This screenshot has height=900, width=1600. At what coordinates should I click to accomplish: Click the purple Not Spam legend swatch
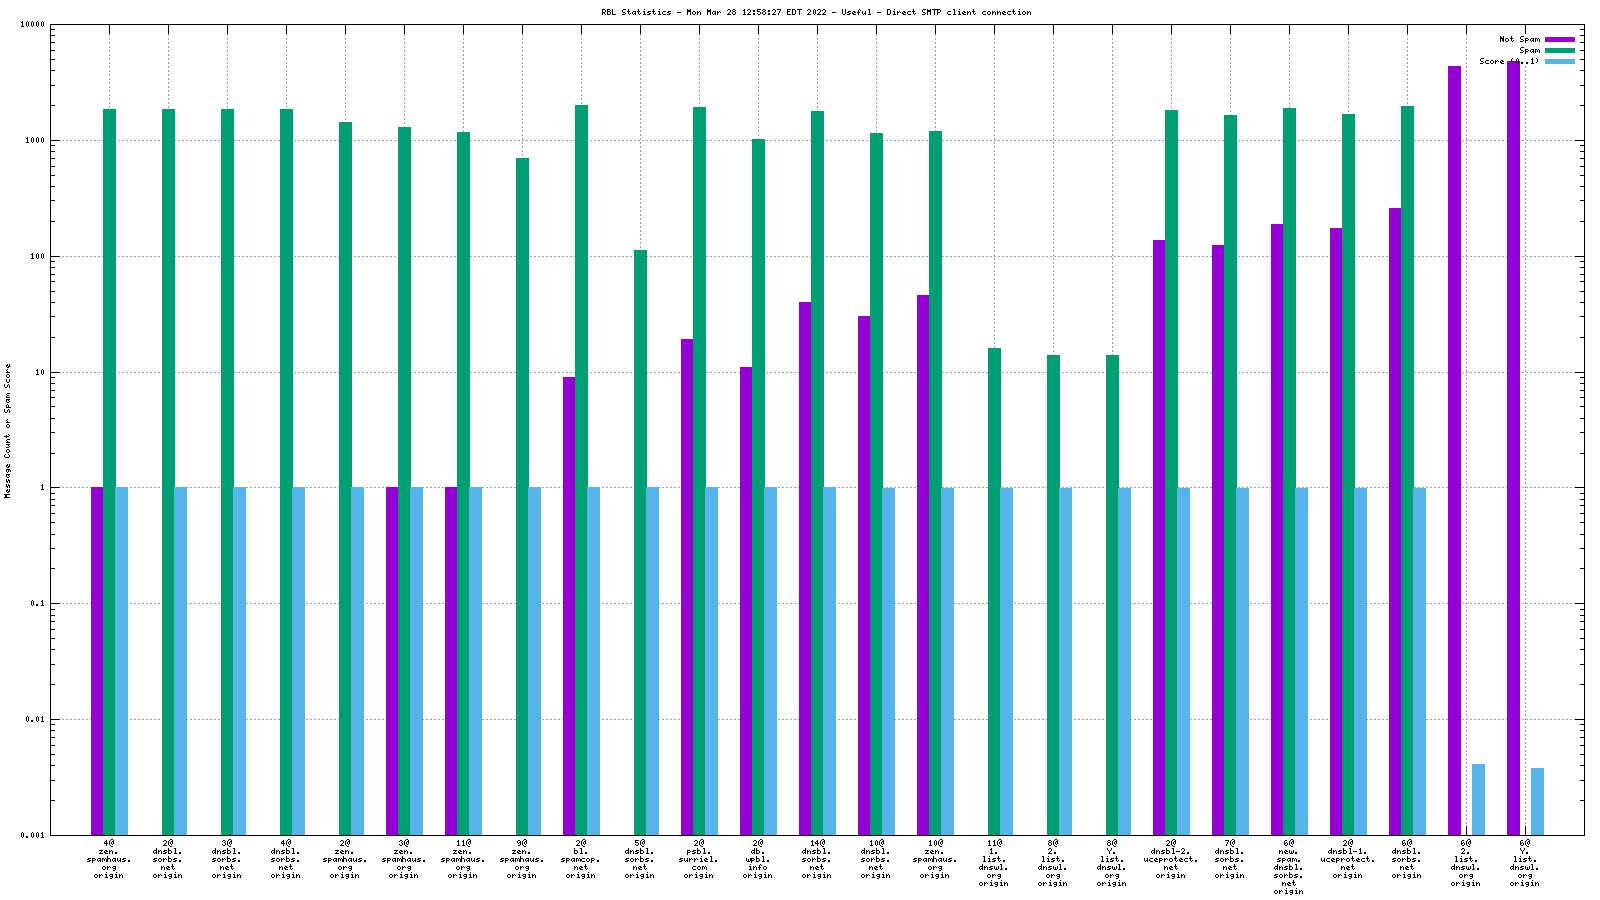click(x=1559, y=39)
